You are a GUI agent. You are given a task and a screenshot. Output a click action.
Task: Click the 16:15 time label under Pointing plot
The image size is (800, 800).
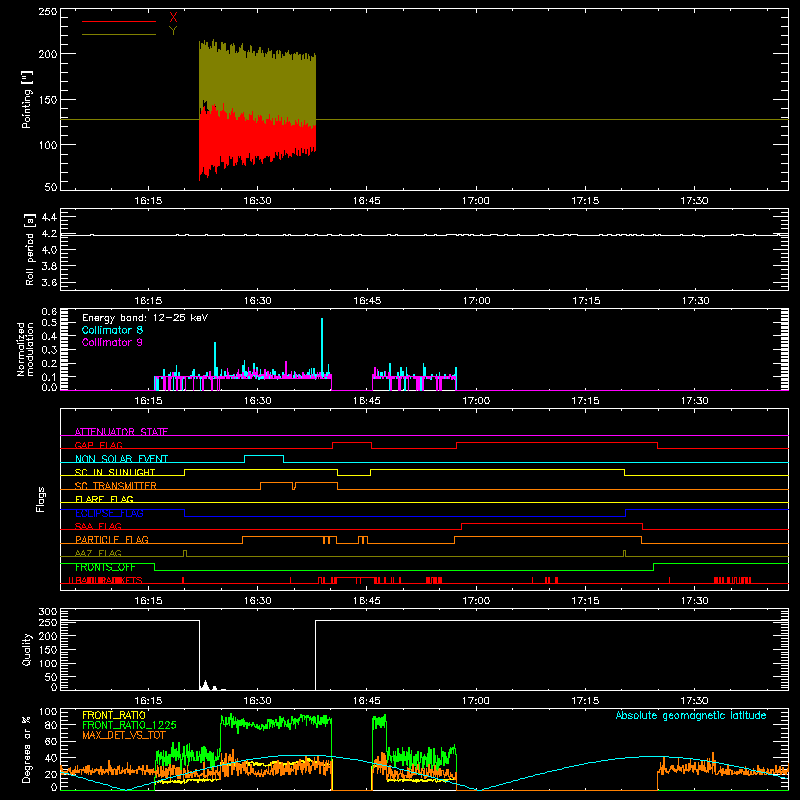(148, 201)
